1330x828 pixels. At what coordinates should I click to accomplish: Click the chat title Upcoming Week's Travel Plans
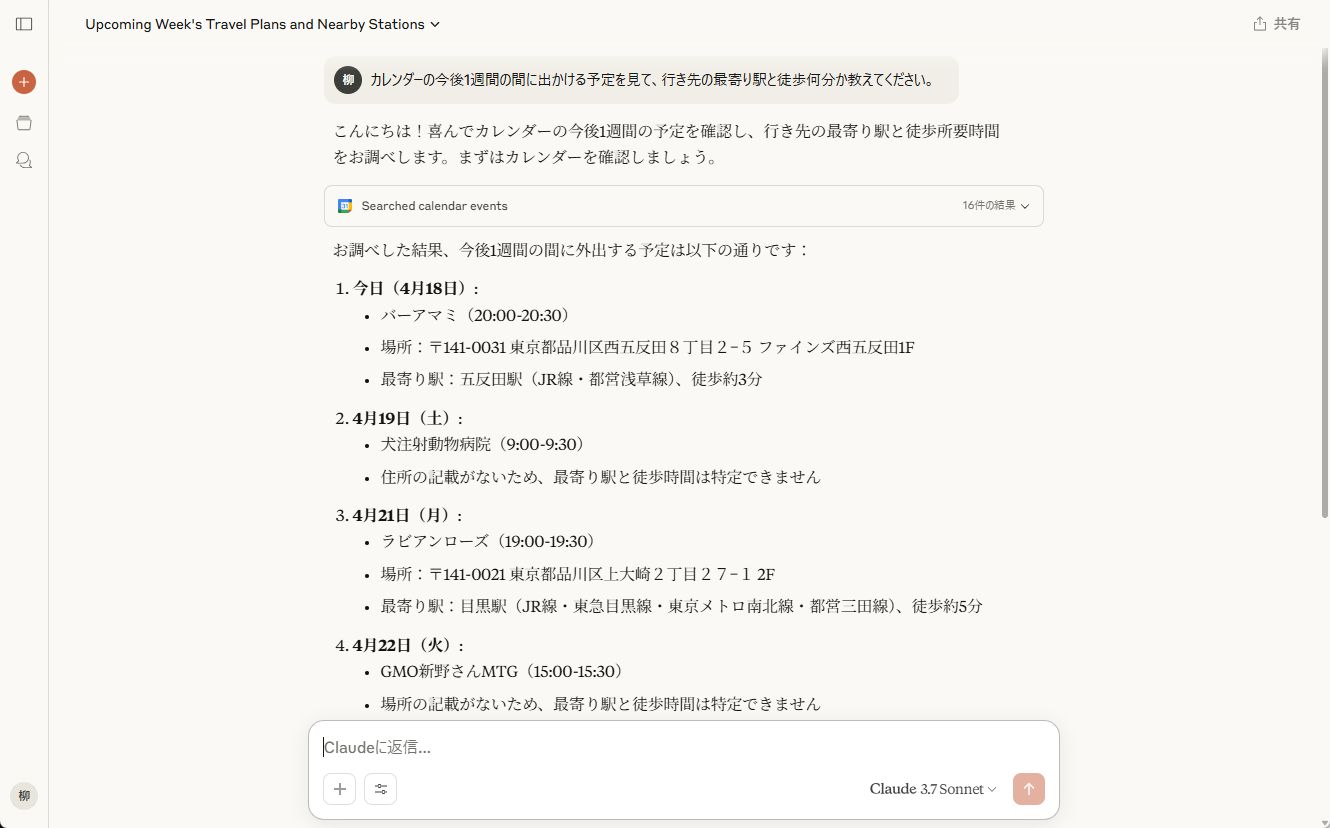255,24
